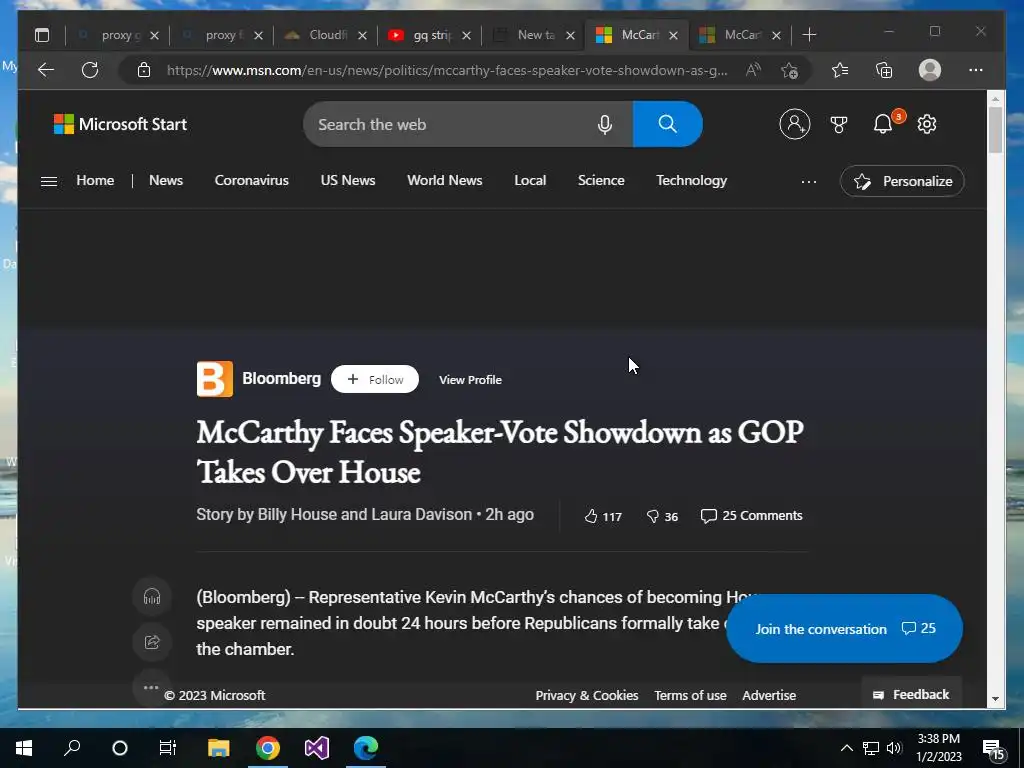Viewport: 1024px width, 768px height.
Task: Open the Science section
Action: 601,181
